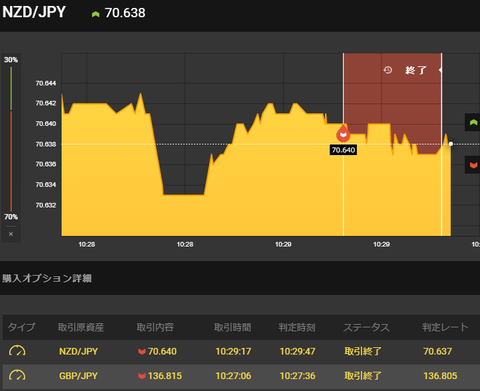This screenshot has height=391, width=480.
Task: Click the clock history icon next to 終了
Action: [388, 70]
